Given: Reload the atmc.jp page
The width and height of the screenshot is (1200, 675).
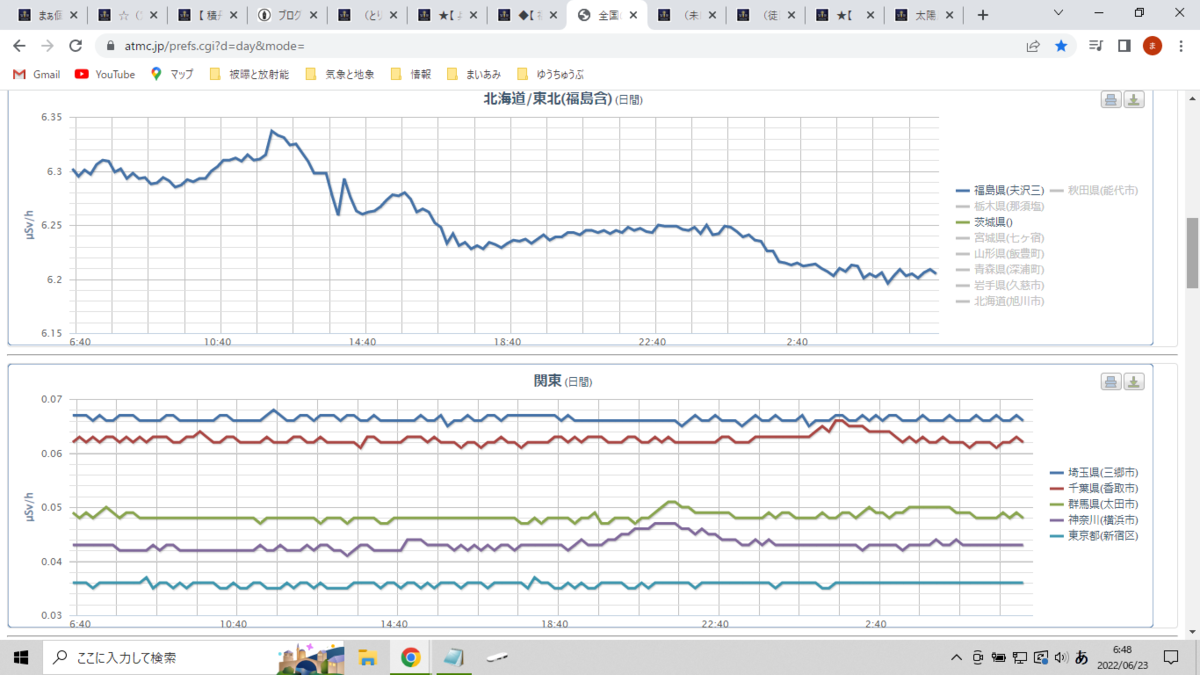Looking at the screenshot, I should click(75, 46).
